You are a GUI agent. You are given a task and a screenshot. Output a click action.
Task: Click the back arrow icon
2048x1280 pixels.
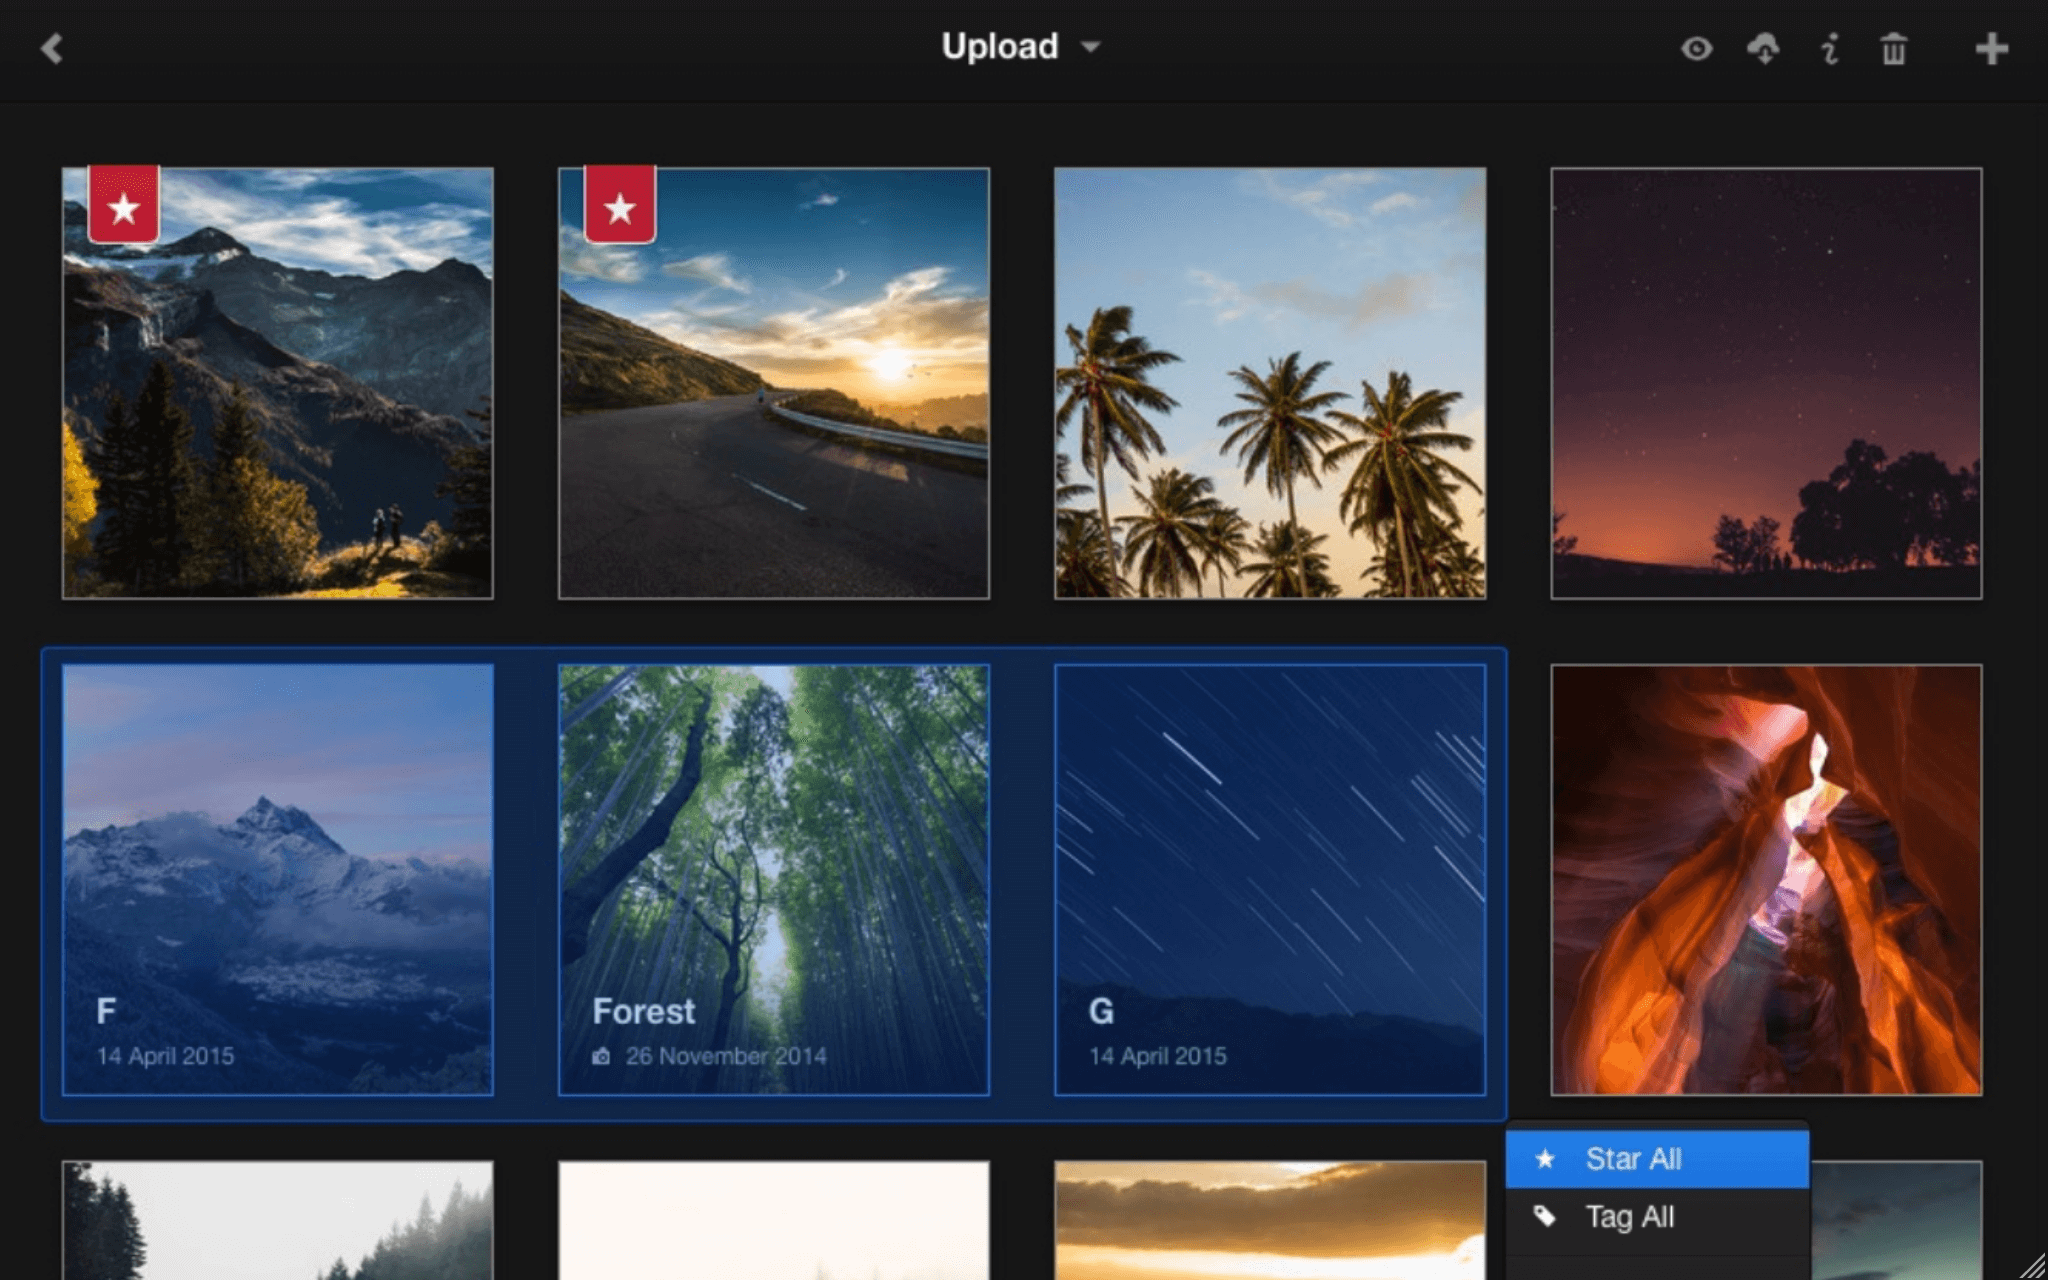[x=52, y=48]
